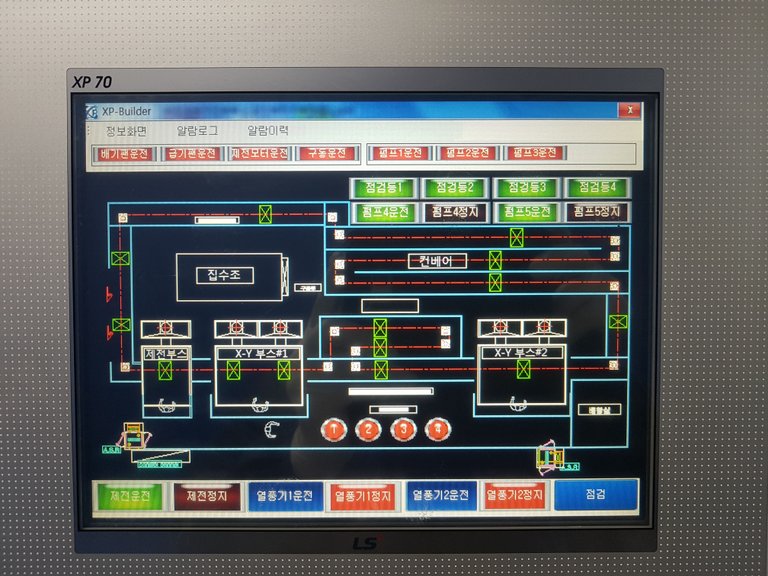
Task: Click green motor symbol on right vertical line
Action: point(618,322)
